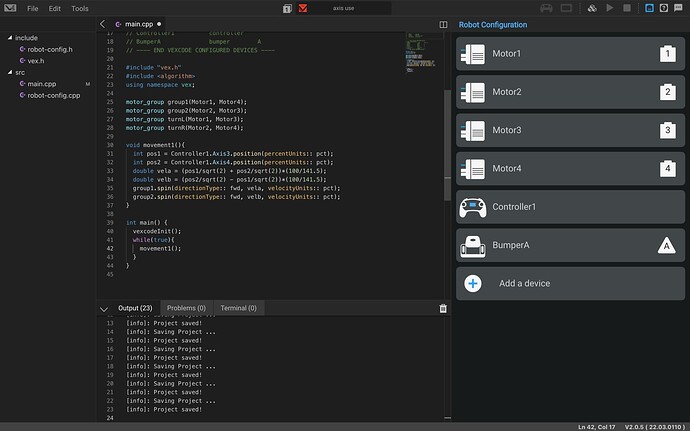Clear output with the trash icon
The height and width of the screenshot is (431, 690).
point(443,308)
